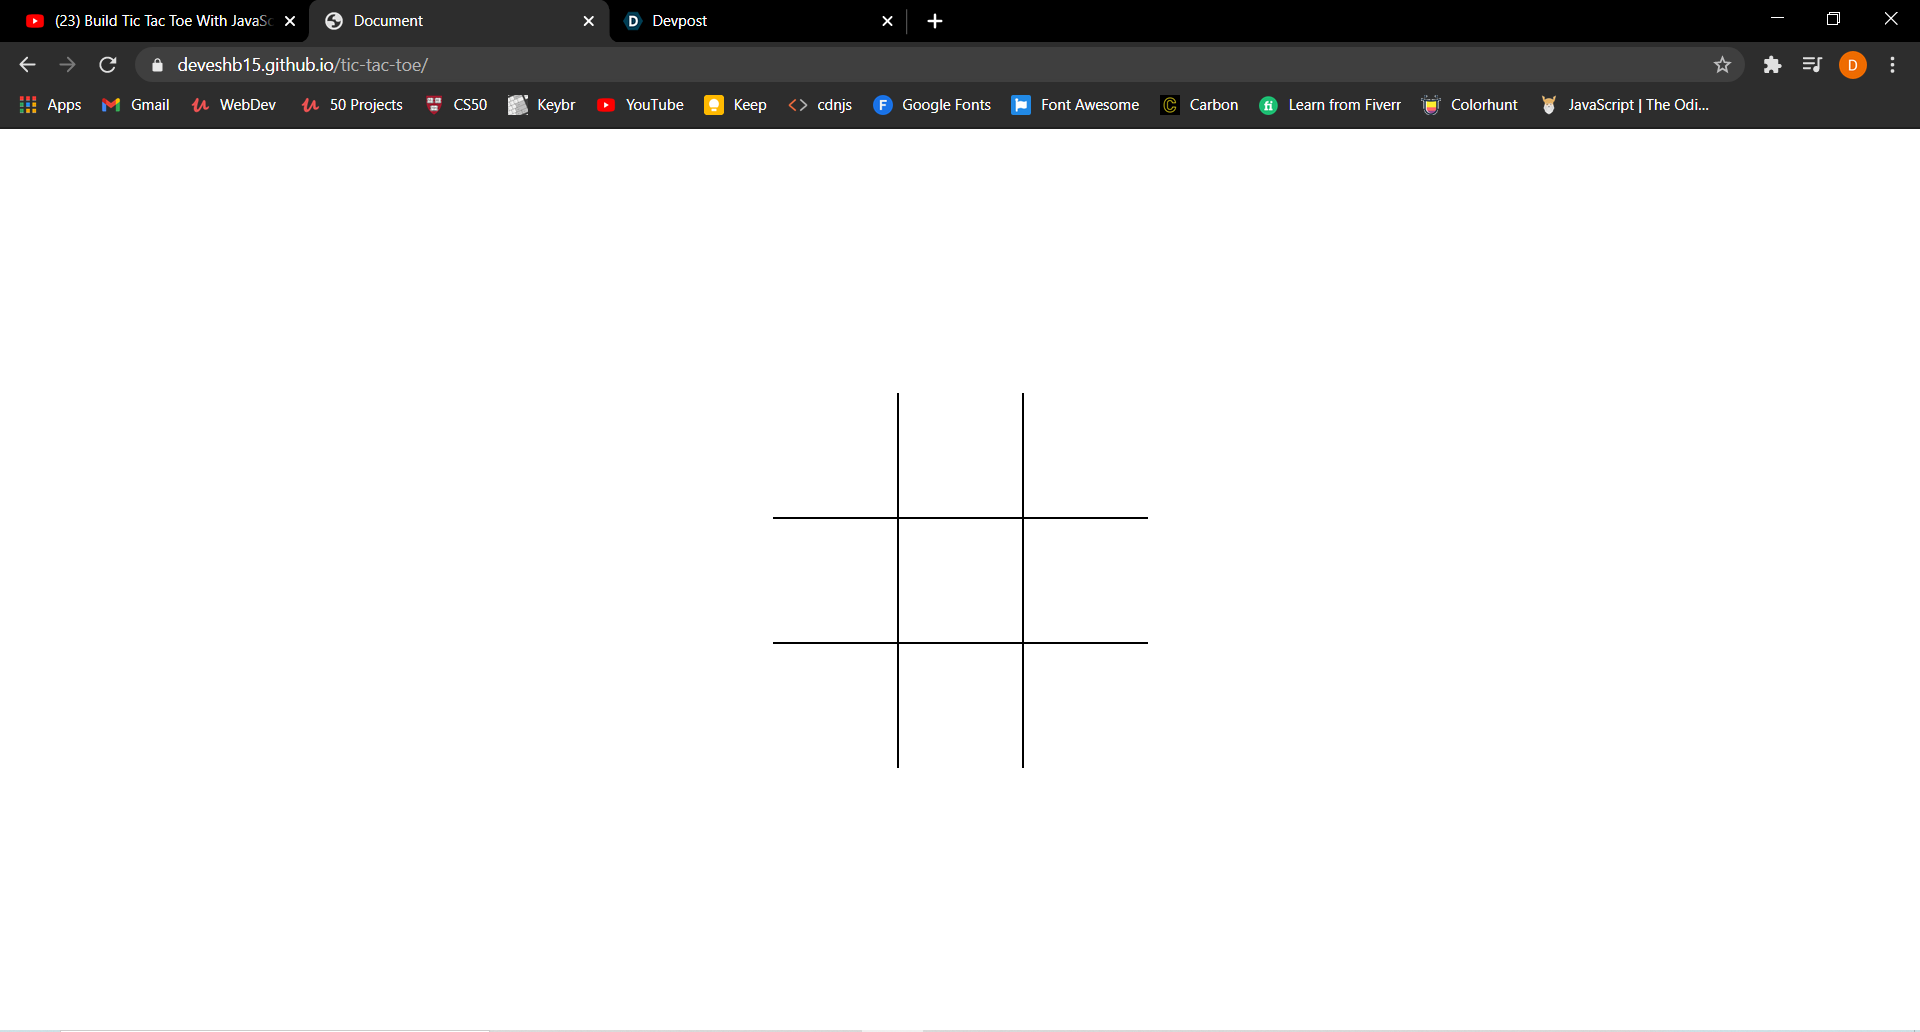
Task: Minimize the Chrome window
Action: 1777,19
